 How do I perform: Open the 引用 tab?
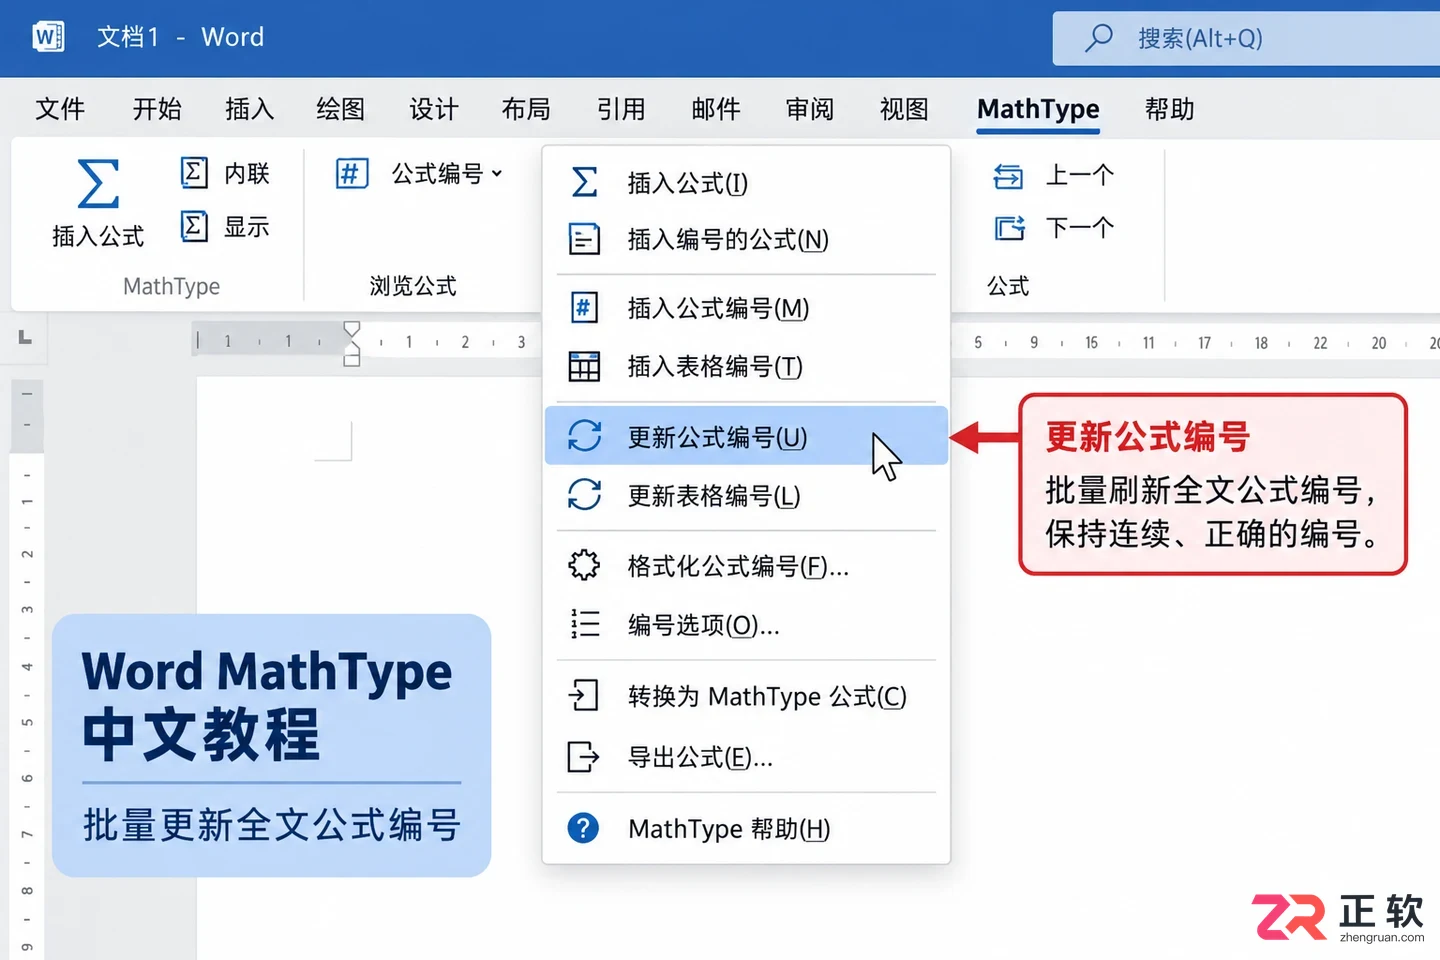(x=621, y=108)
